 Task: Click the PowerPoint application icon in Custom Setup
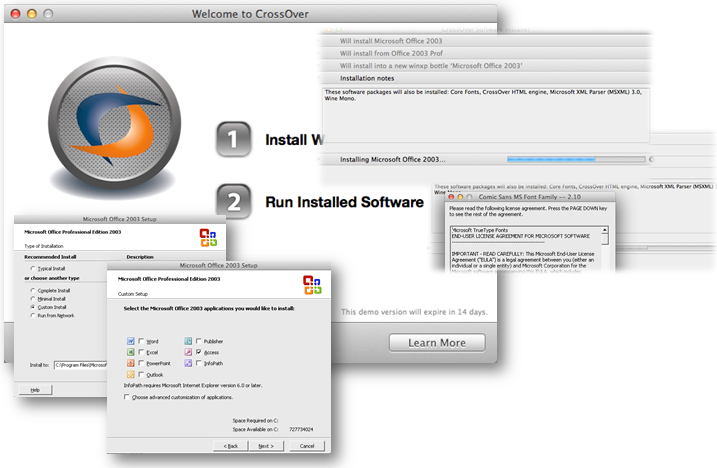point(131,363)
